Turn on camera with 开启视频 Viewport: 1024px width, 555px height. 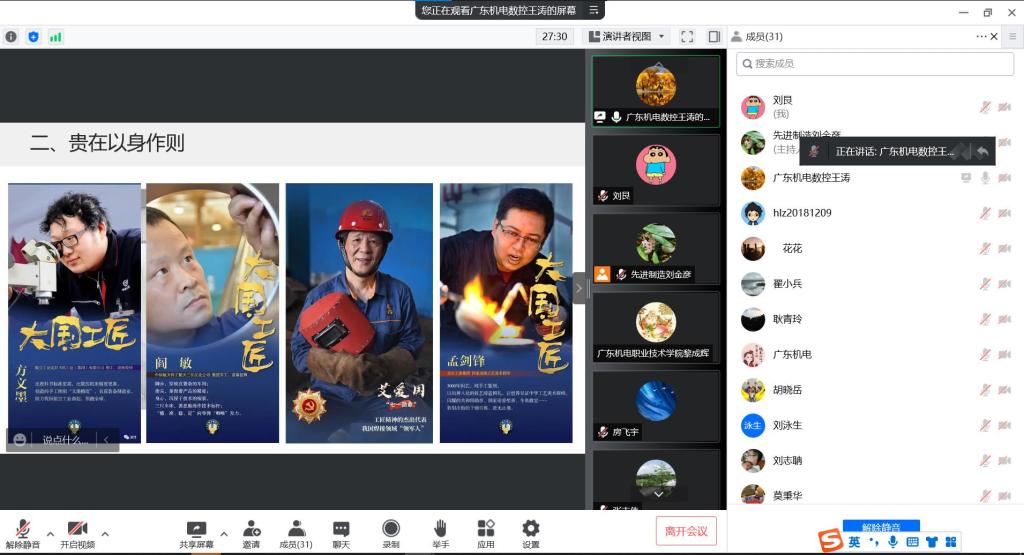77,532
